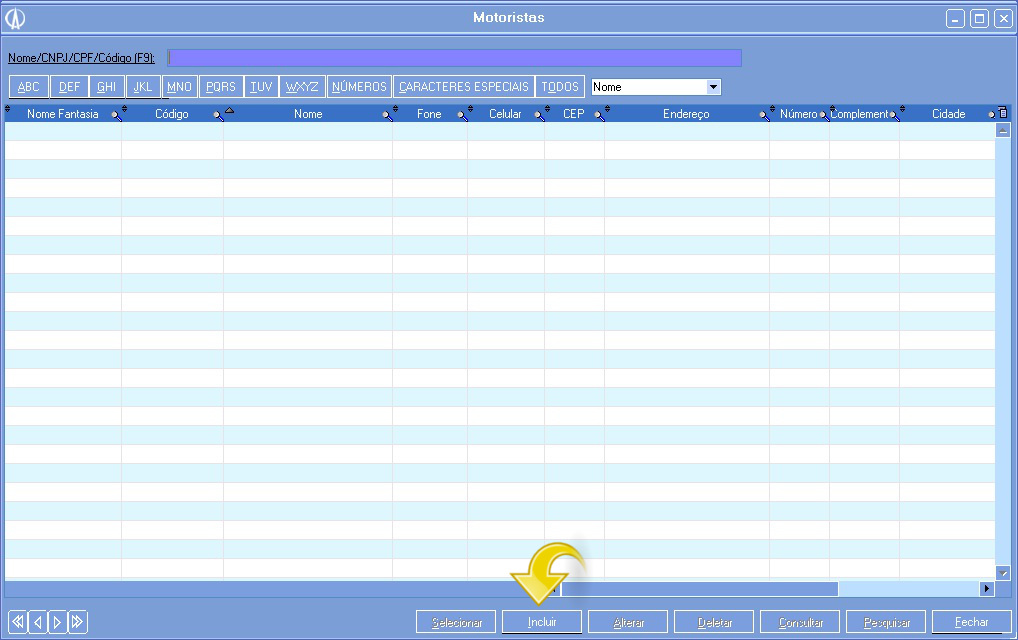Image resolution: width=1018 pixels, height=640 pixels.
Task: Show all entries with TODOS filter
Action: click(x=560, y=87)
